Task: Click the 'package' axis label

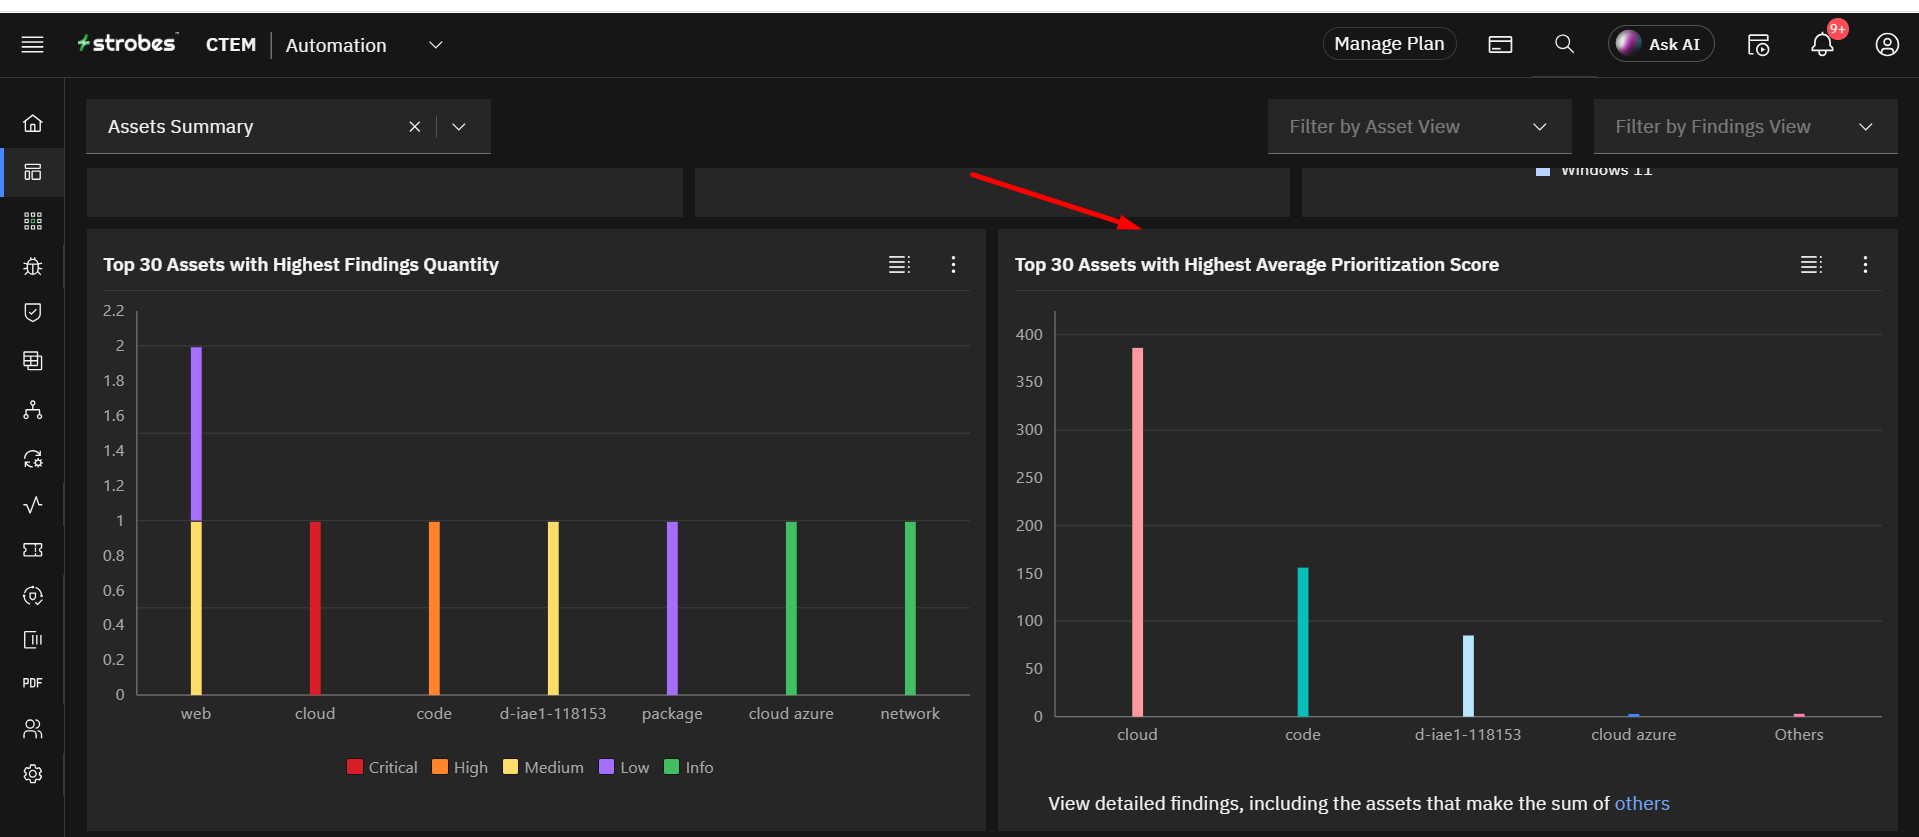Action: 672,714
